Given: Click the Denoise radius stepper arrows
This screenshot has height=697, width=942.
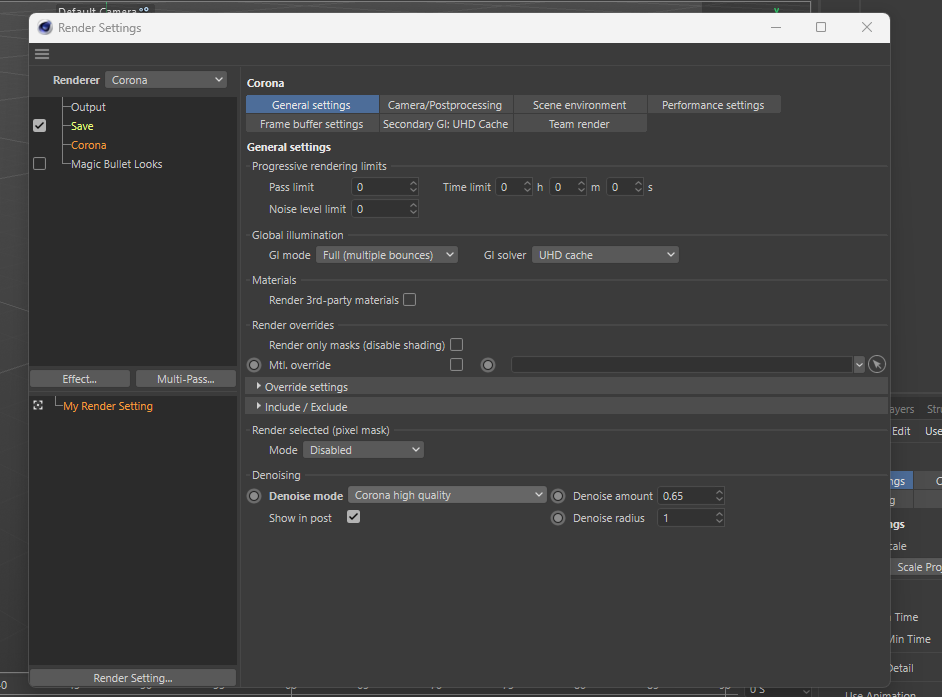Looking at the screenshot, I should point(719,518).
